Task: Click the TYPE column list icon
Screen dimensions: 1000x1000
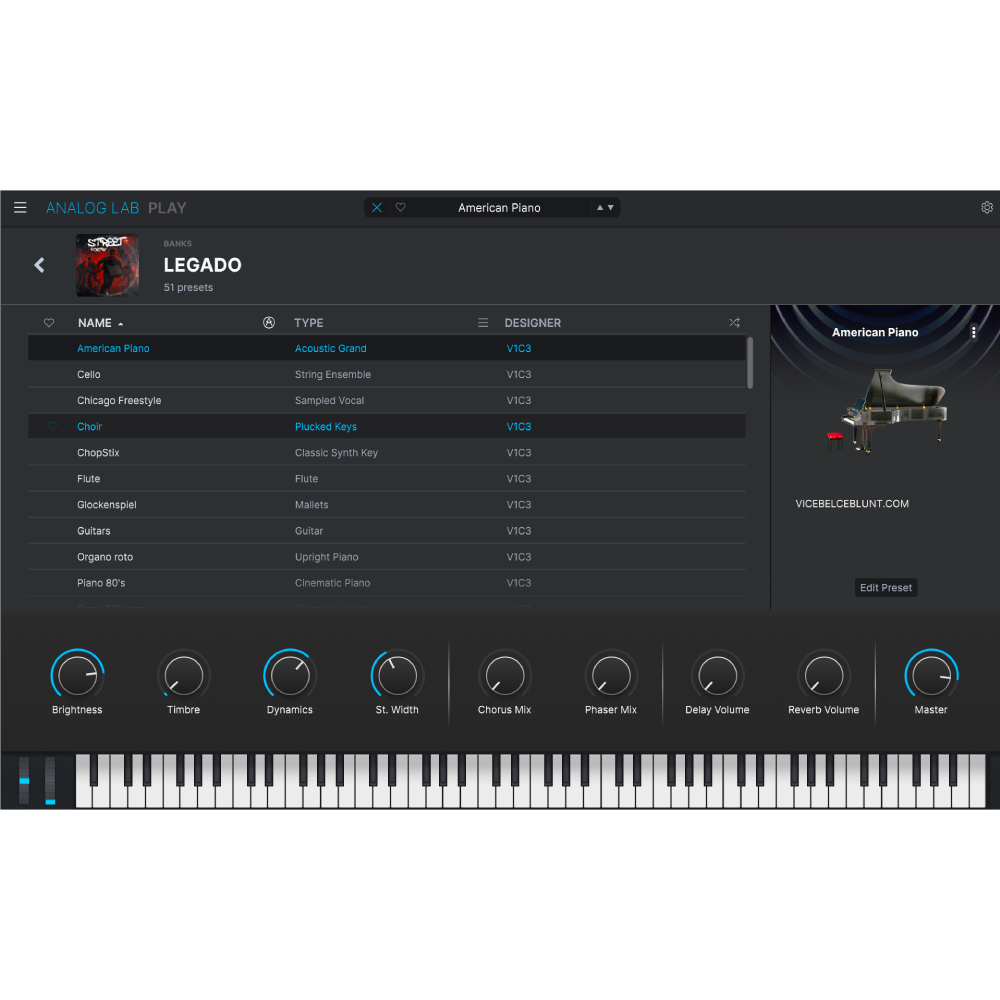Action: coord(483,323)
